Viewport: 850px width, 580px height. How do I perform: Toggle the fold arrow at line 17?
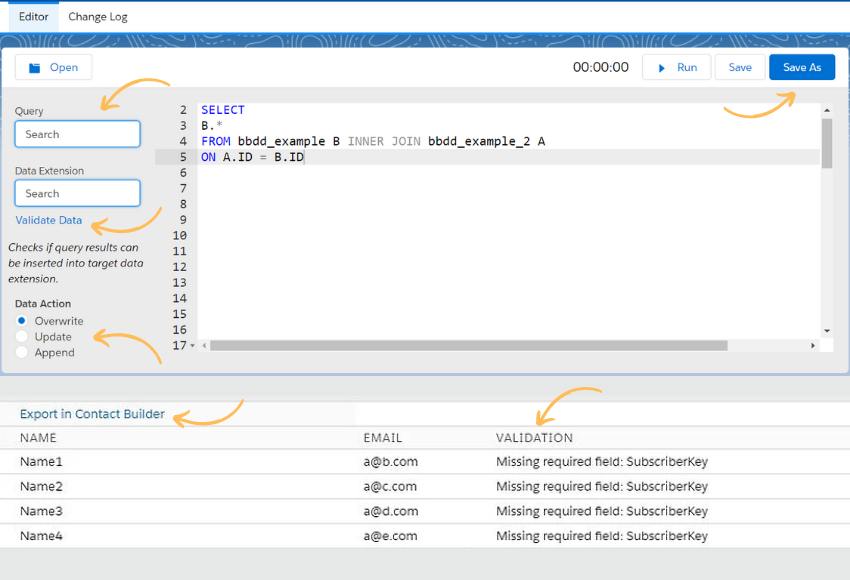192,345
